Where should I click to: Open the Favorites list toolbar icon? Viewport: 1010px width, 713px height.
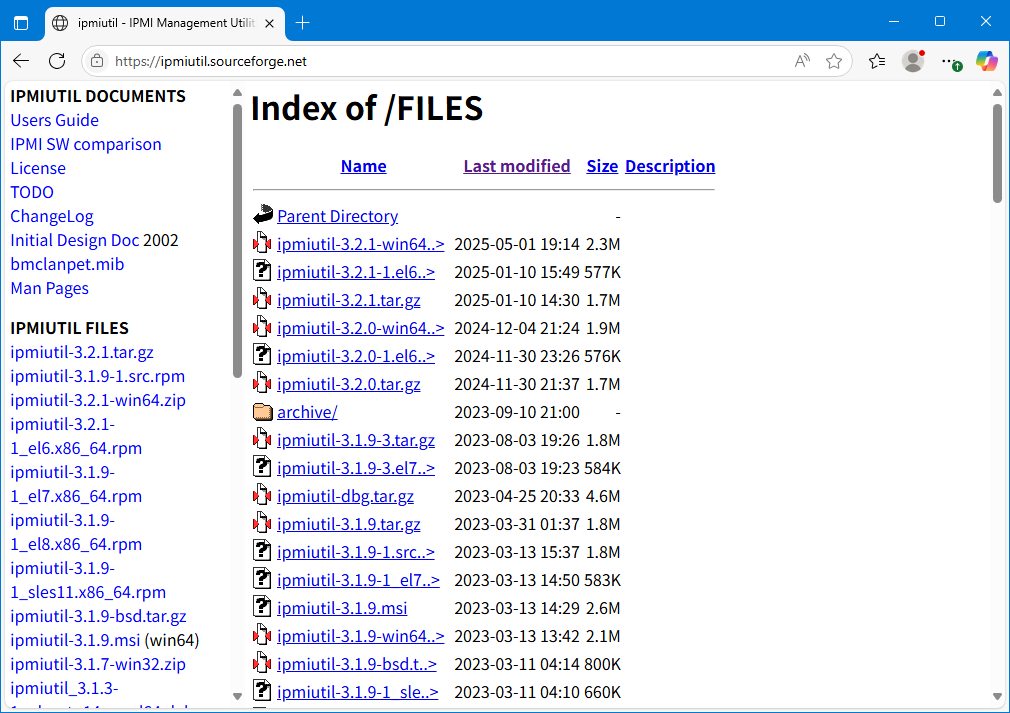point(877,61)
